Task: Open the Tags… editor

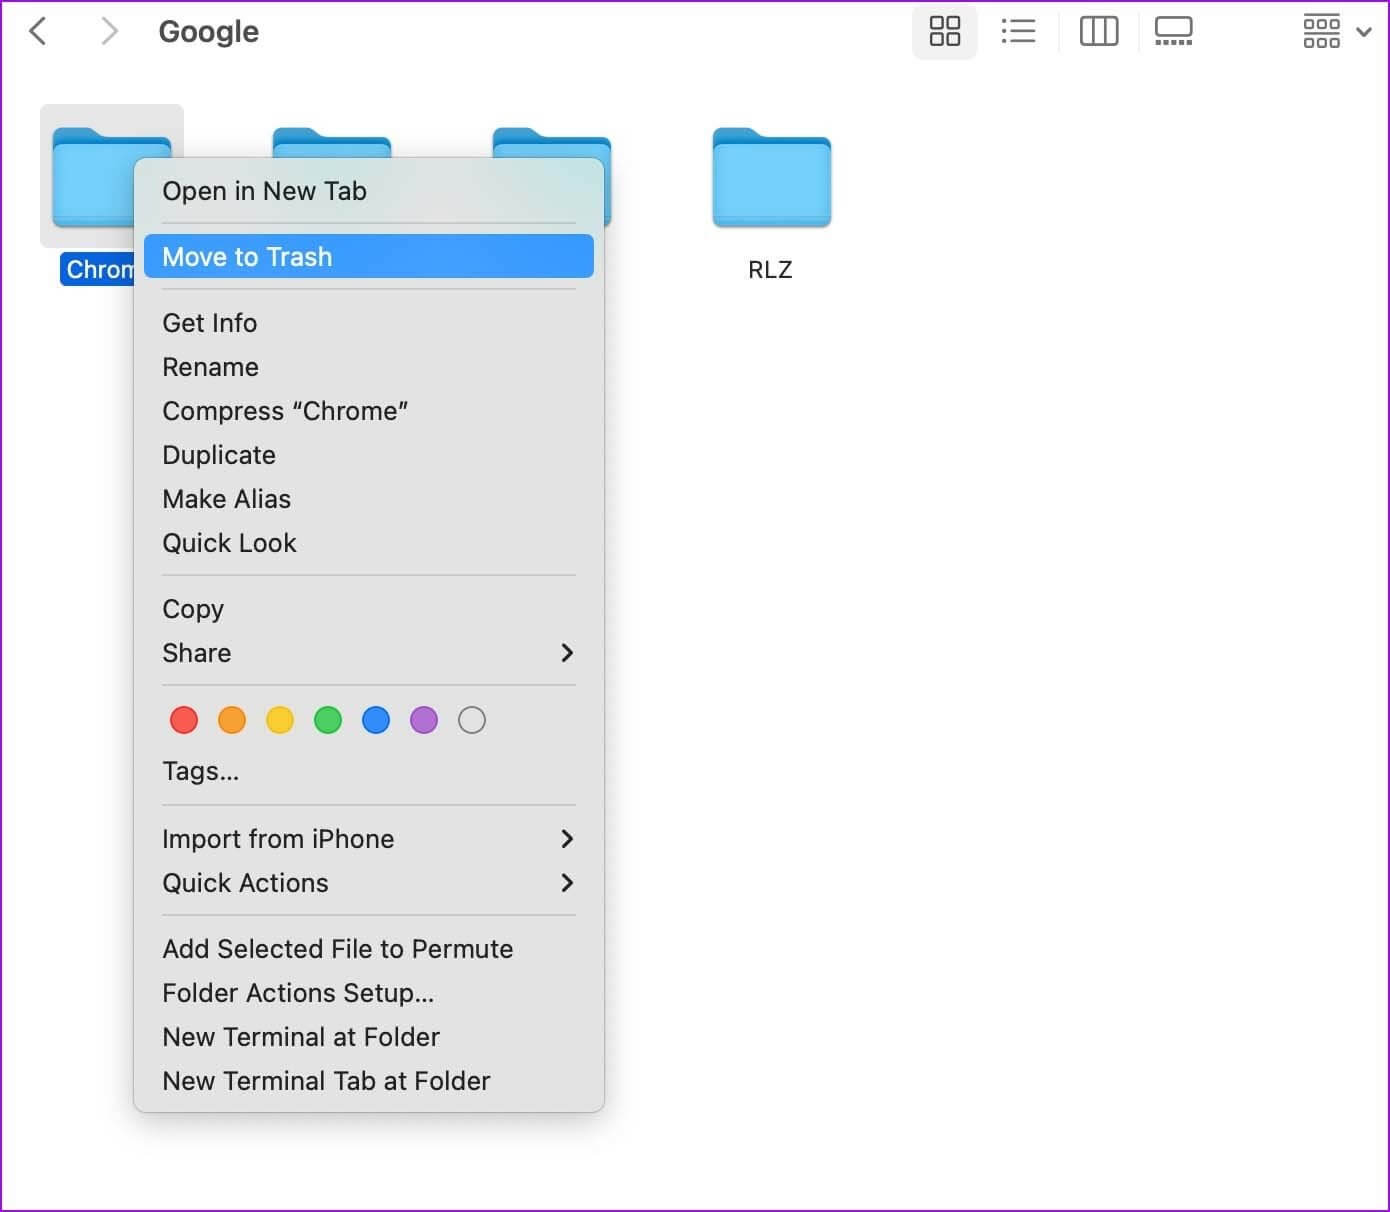Action: pos(201,771)
